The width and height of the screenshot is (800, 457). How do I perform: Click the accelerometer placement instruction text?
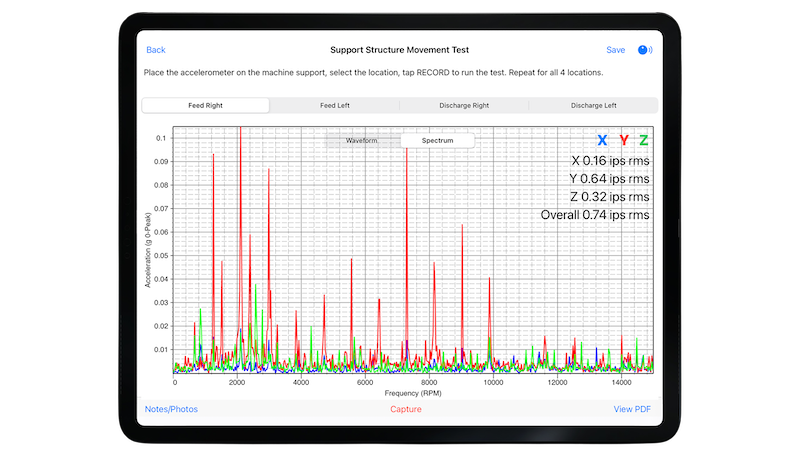coord(373,72)
